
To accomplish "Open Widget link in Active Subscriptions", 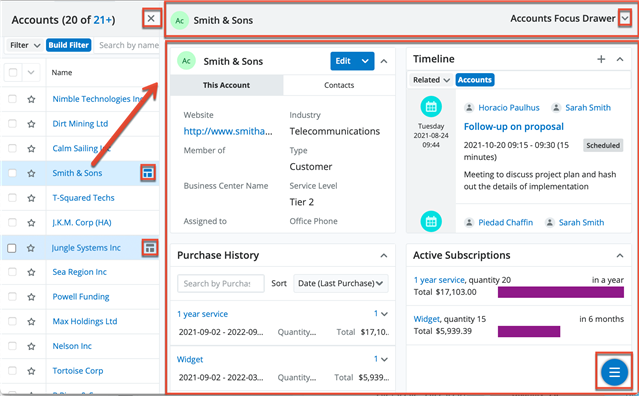I will click(427, 319).
